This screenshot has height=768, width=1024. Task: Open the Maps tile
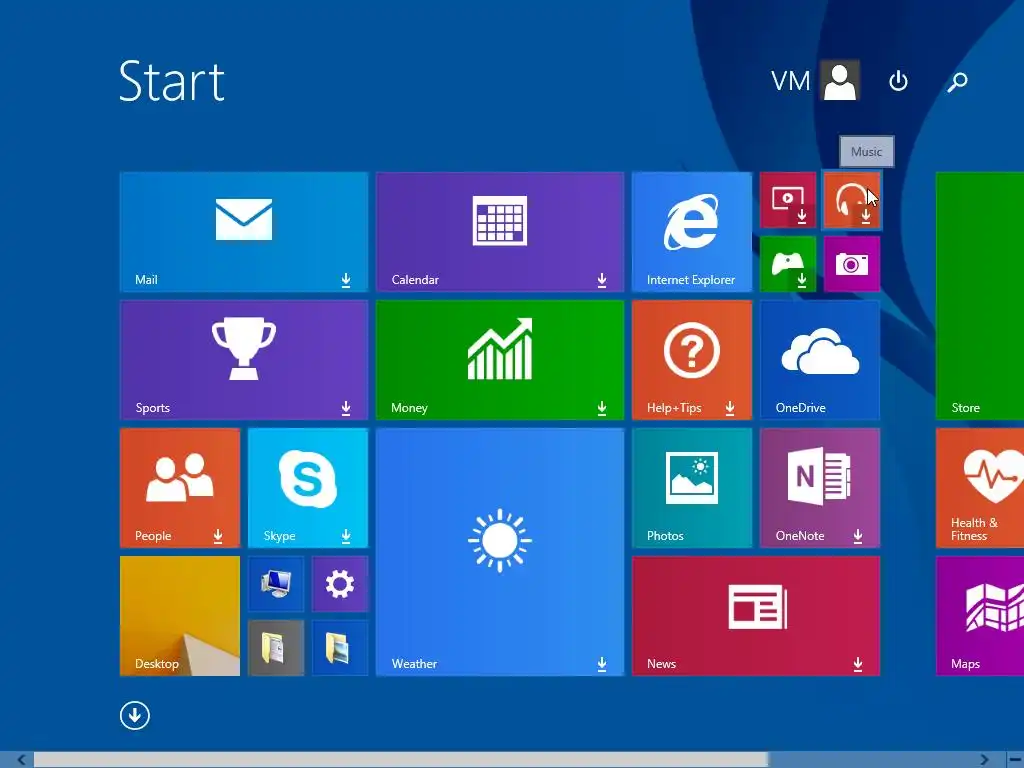980,616
